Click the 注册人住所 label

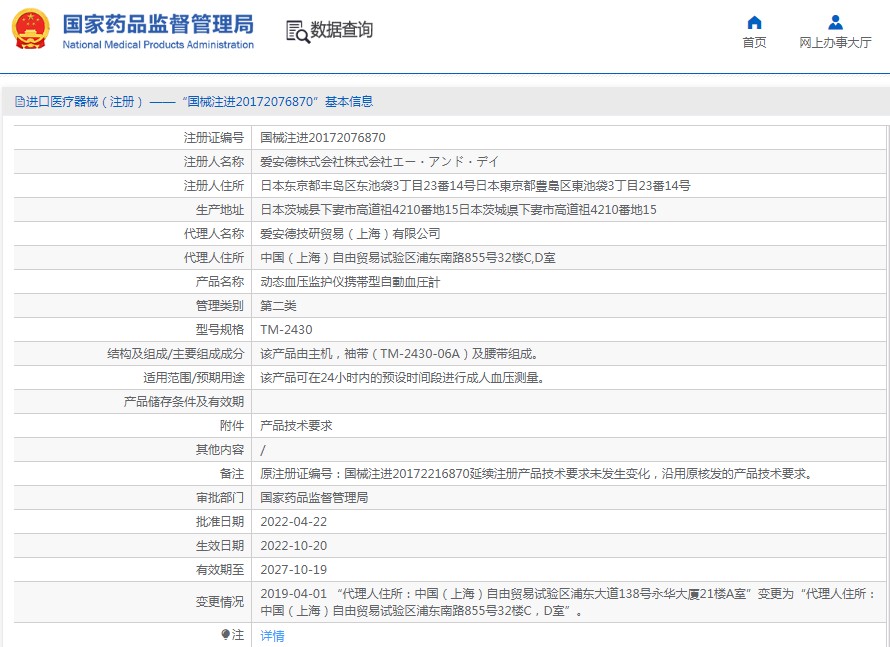pyautogui.click(x=213, y=186)
